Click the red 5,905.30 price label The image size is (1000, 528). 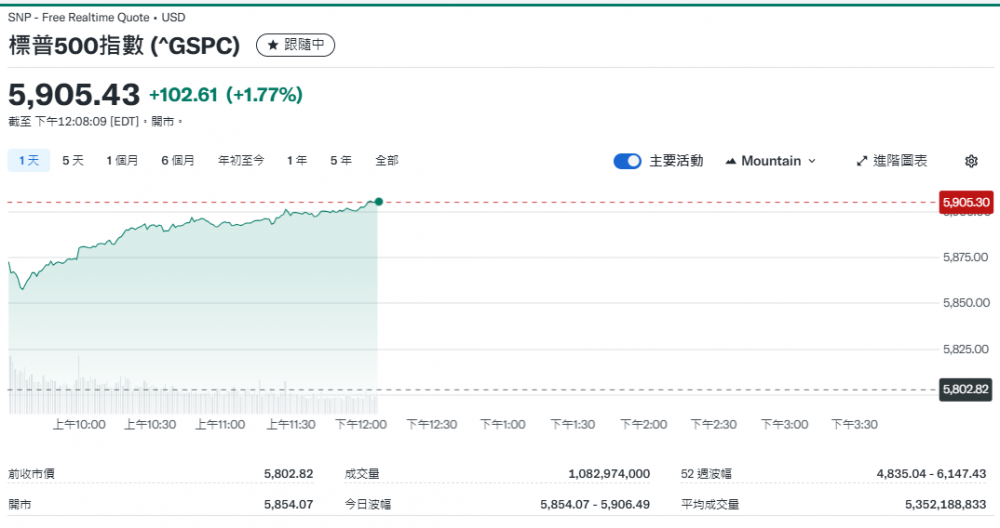[x=966, y=202]
